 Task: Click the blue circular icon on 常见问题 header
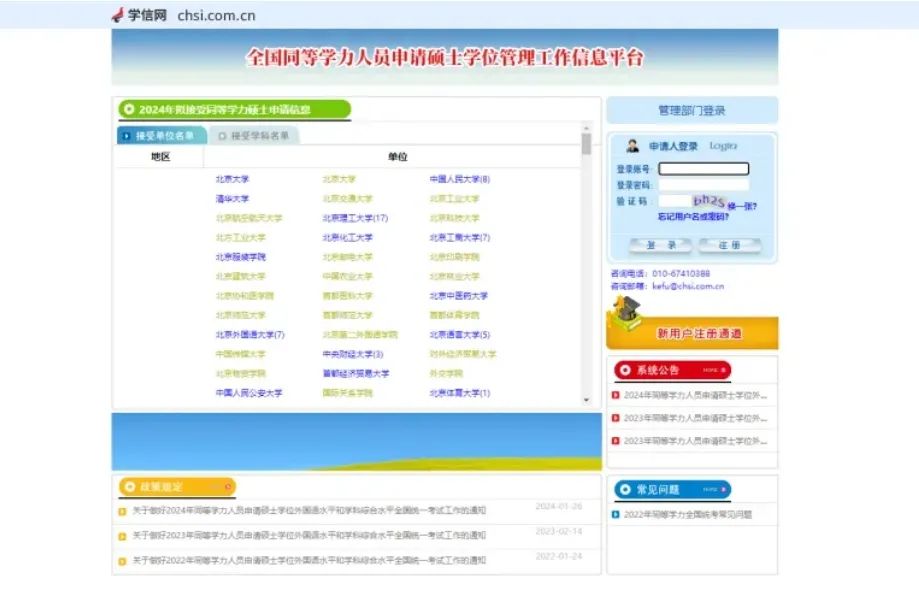pos(626,489)
